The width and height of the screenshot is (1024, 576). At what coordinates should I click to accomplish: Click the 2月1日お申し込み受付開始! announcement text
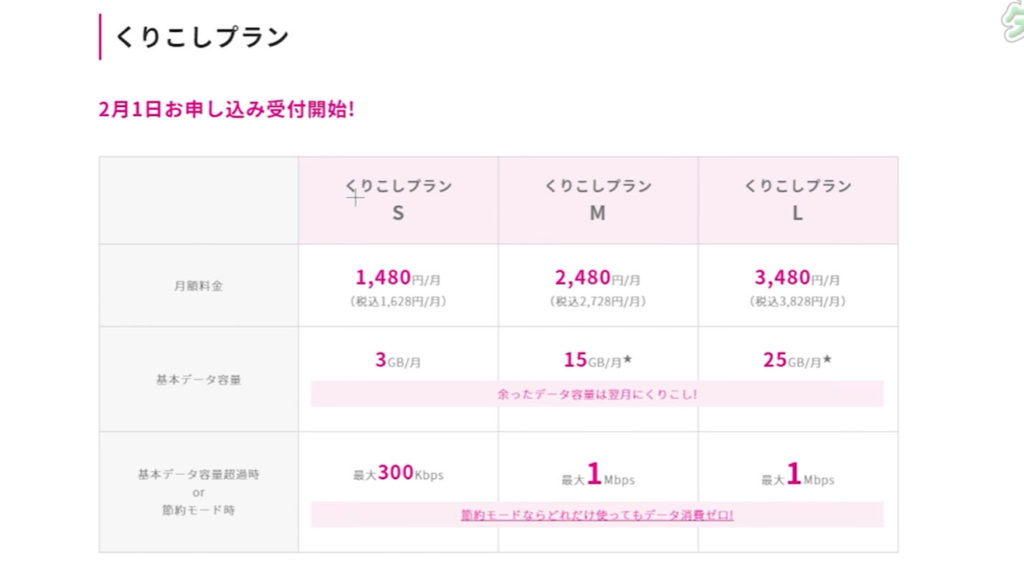click(227, 109)
